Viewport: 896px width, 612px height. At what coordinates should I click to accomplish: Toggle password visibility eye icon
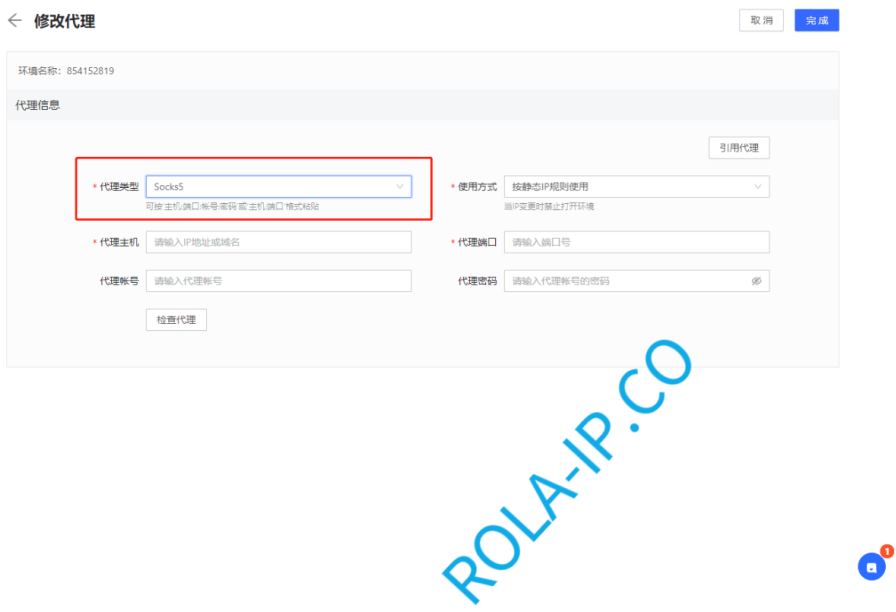pyautogui.click(x=756, y=282)
